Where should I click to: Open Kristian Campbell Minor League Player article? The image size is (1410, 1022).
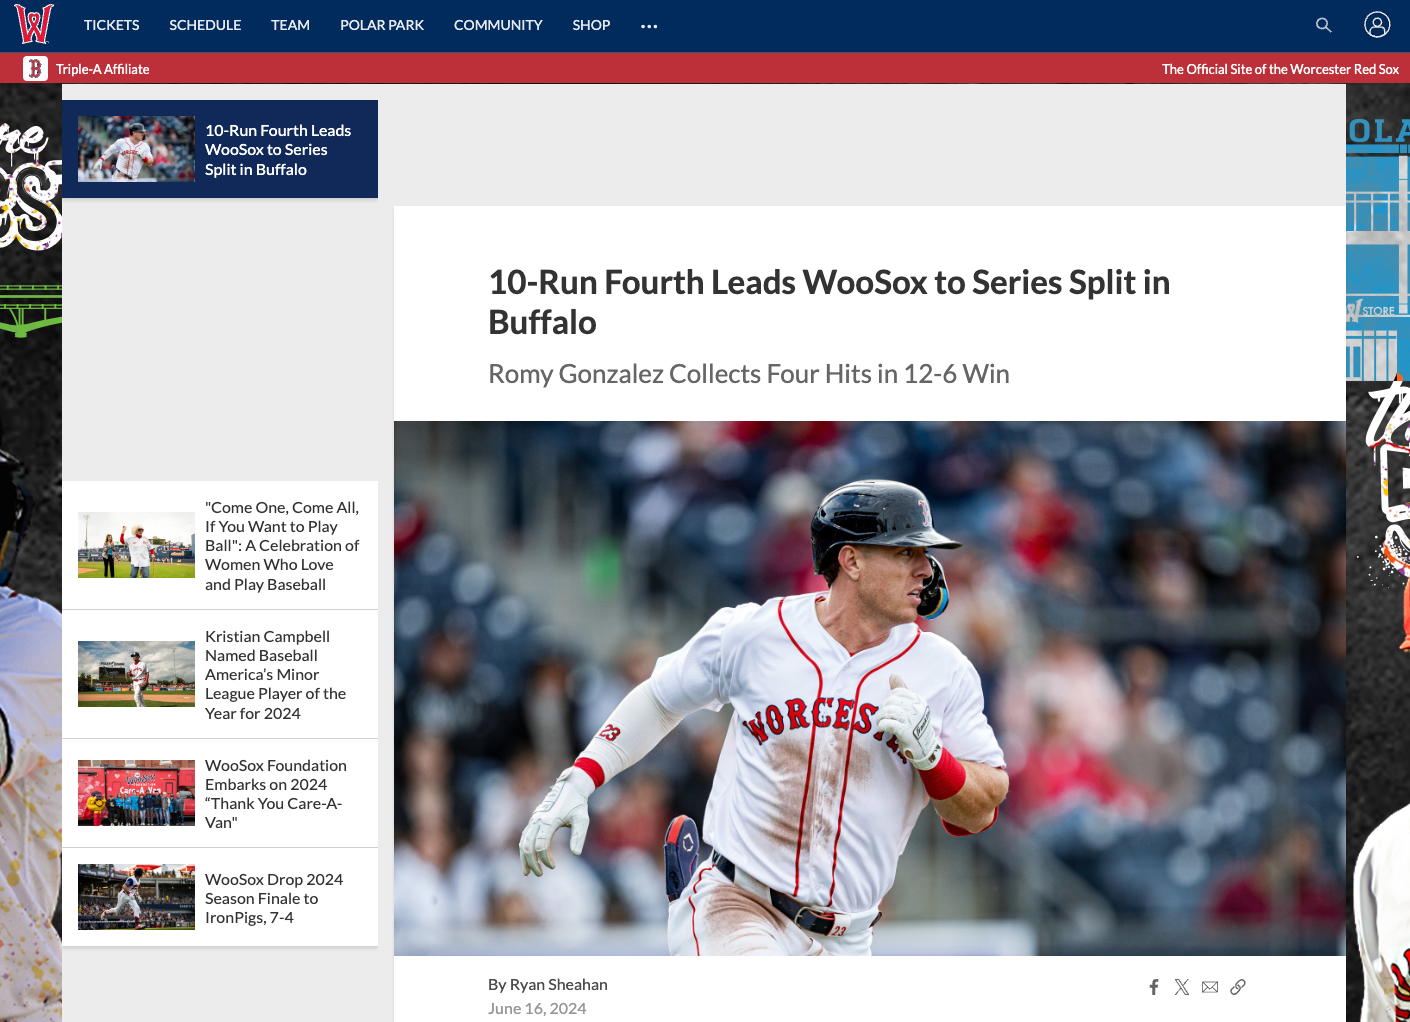[x=220, y=675]
